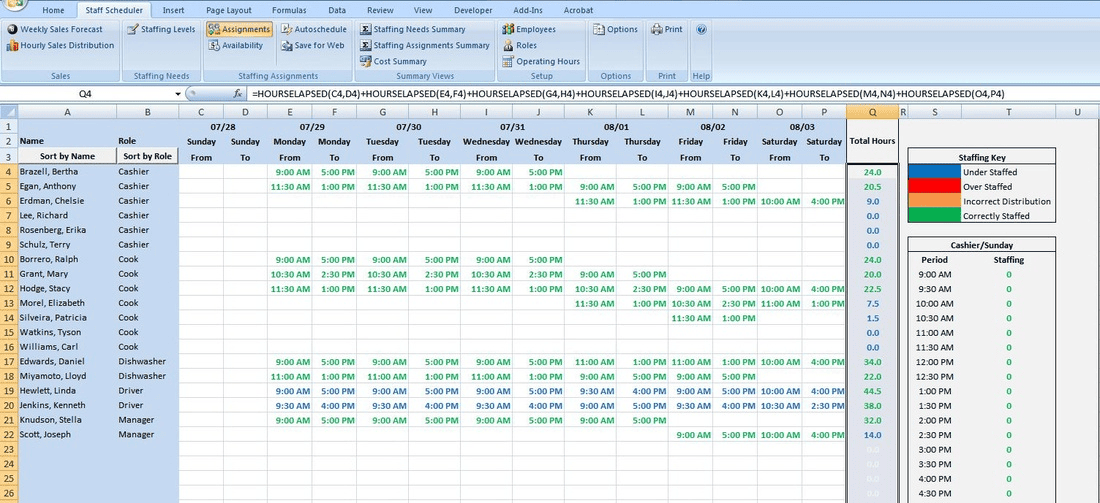Select total hours value 20.5

[x=872, y=187]
